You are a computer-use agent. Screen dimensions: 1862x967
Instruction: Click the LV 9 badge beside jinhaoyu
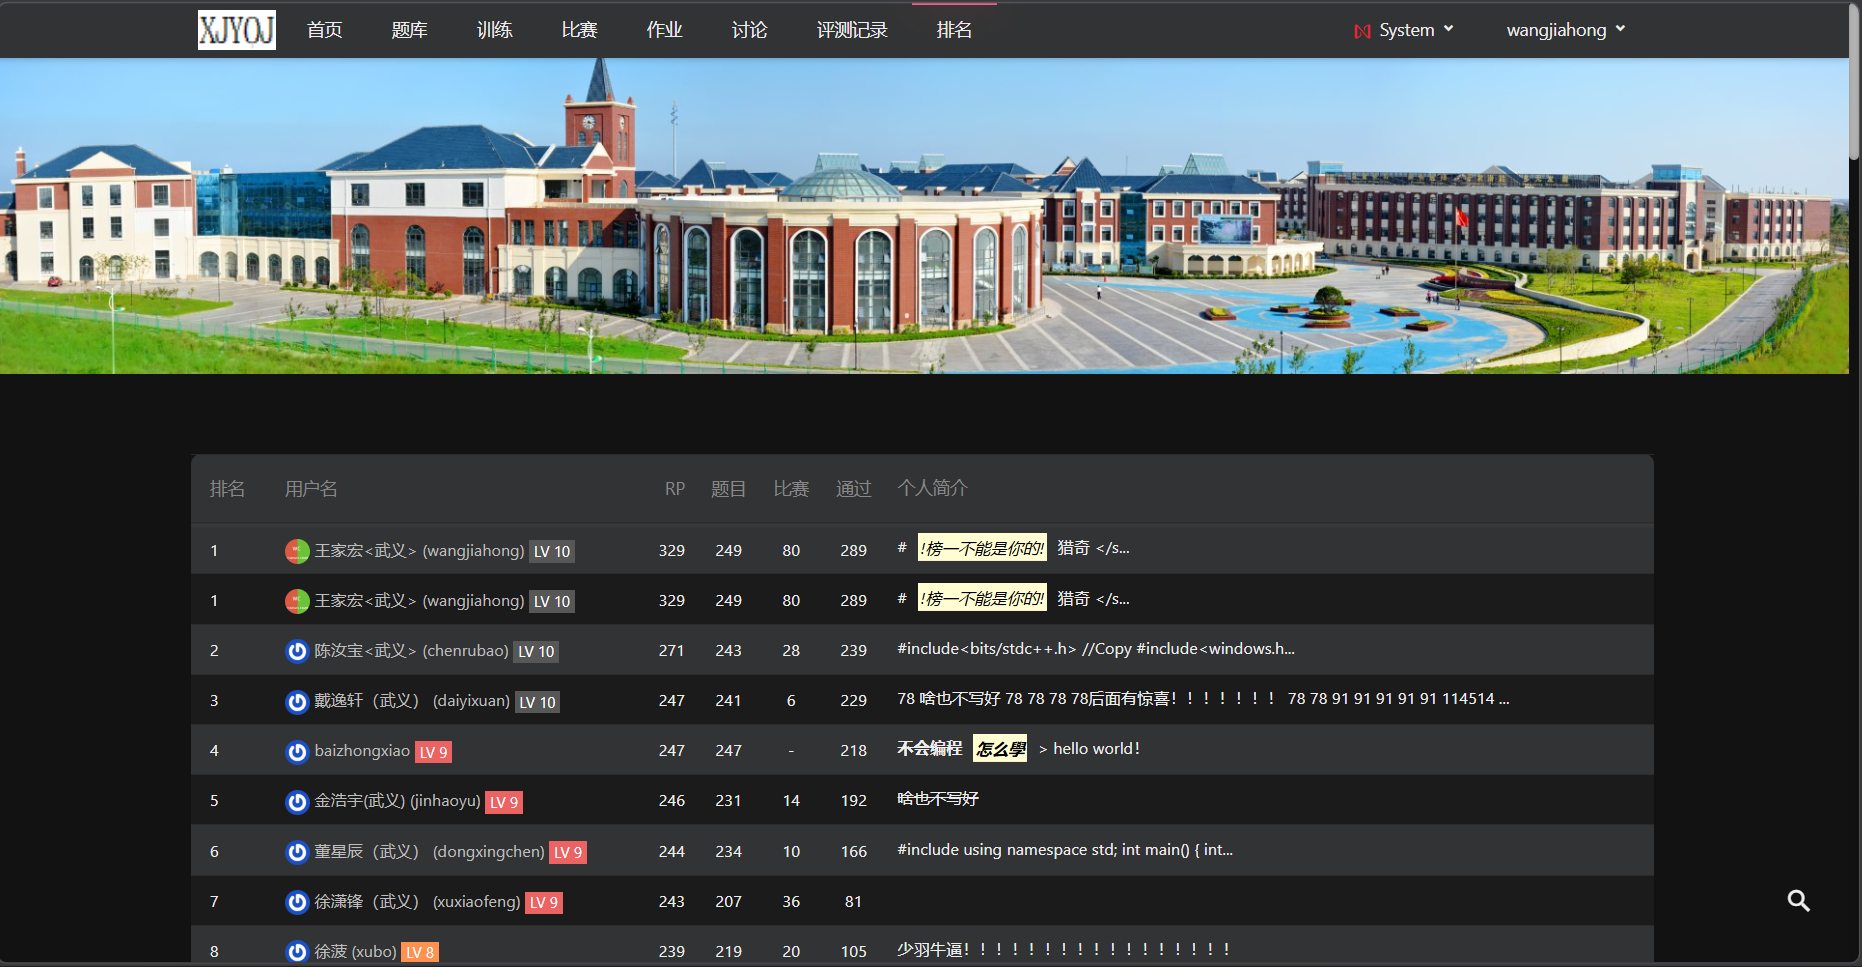click(x=504, y=802)
